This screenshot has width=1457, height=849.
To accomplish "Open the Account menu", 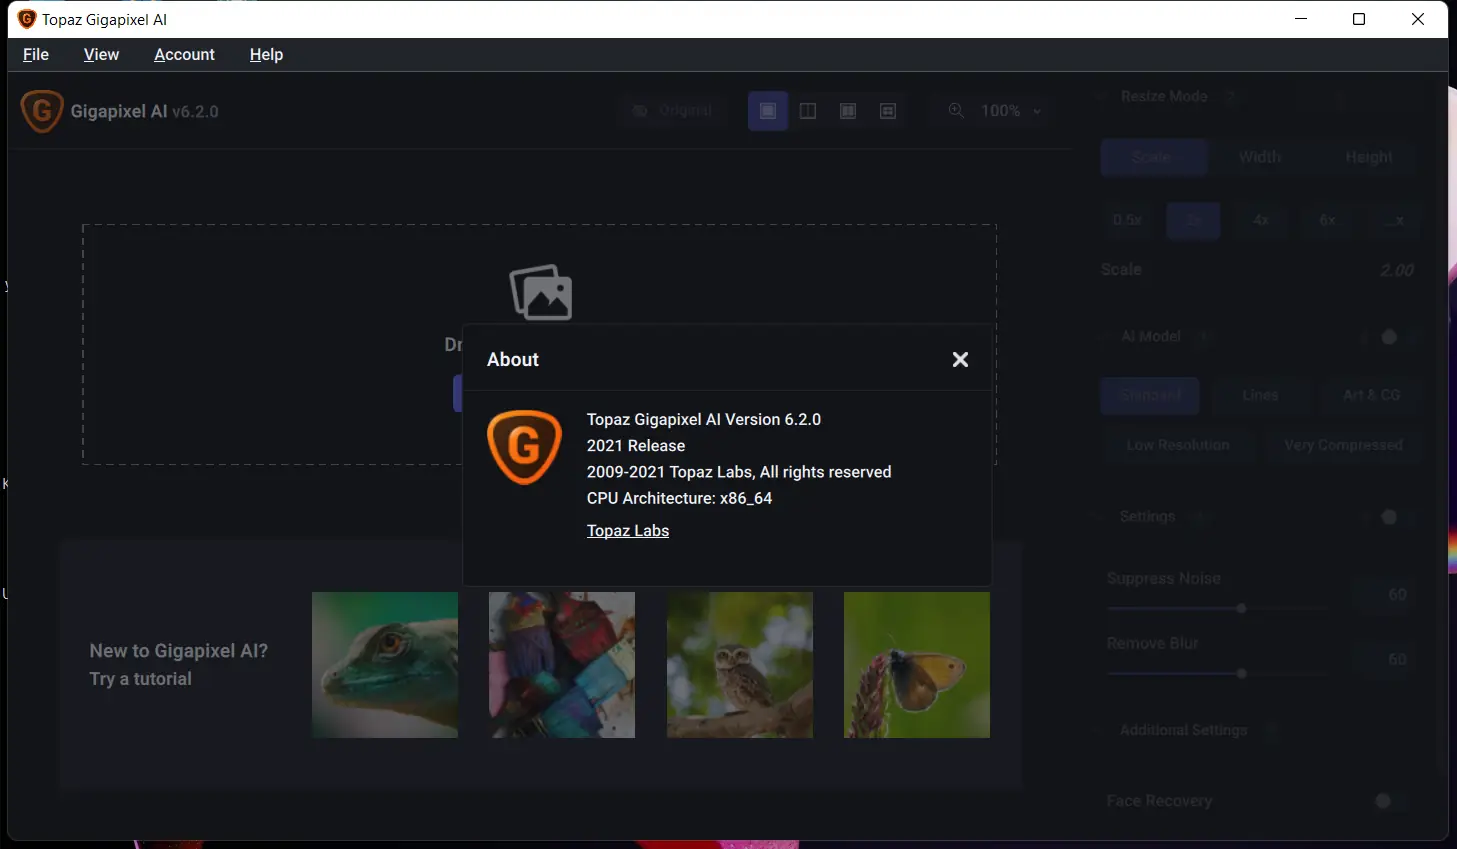I will 184,54.
